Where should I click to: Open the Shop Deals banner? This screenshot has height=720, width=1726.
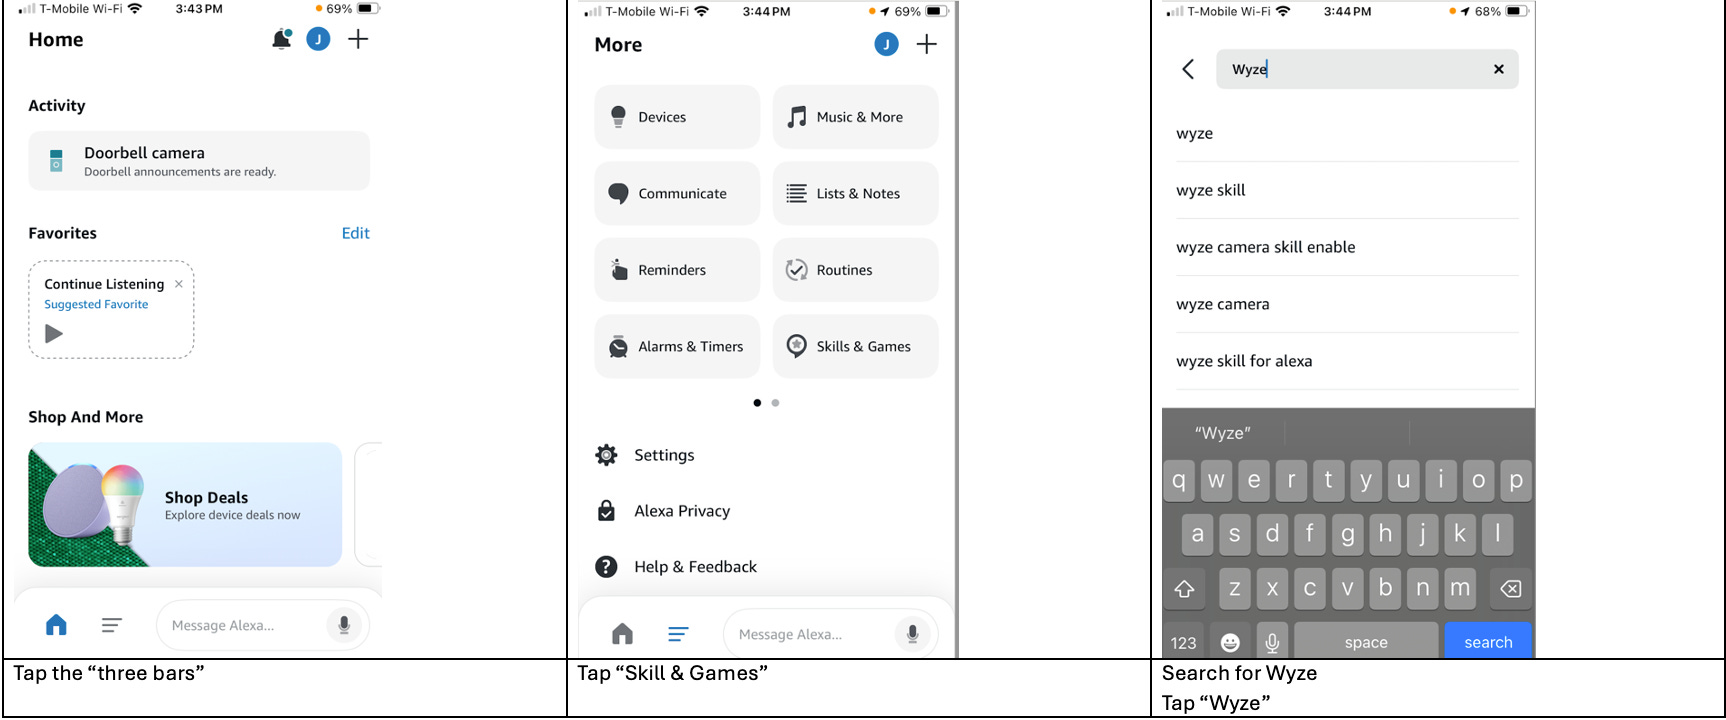(185, 505)
